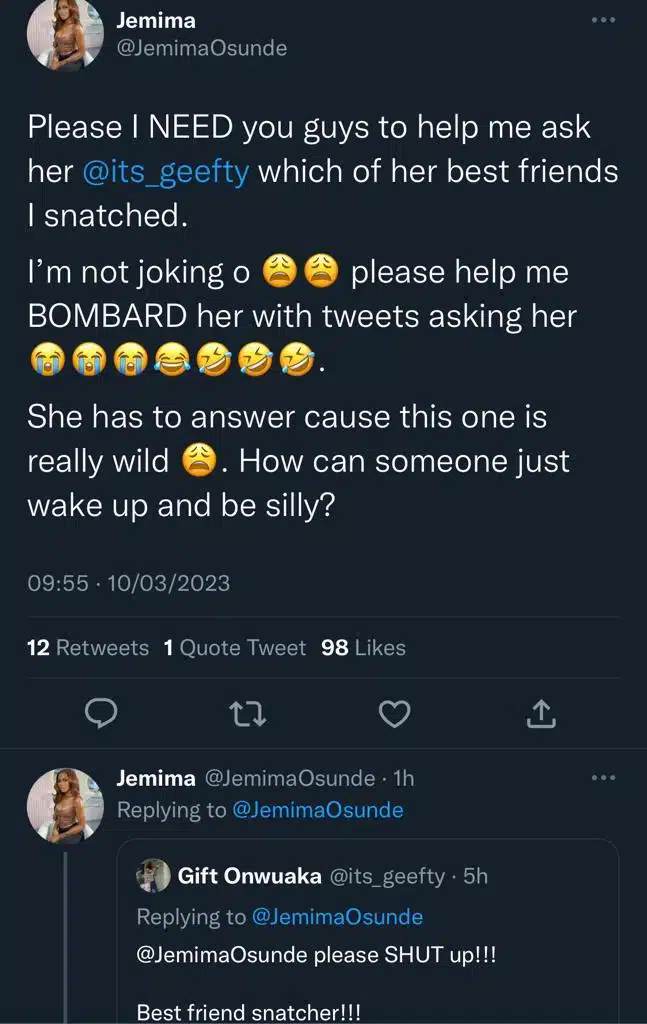Reply to Jemima's main tweet
Viewport: 647px width, 1024px height.
(x=97, y=713)
